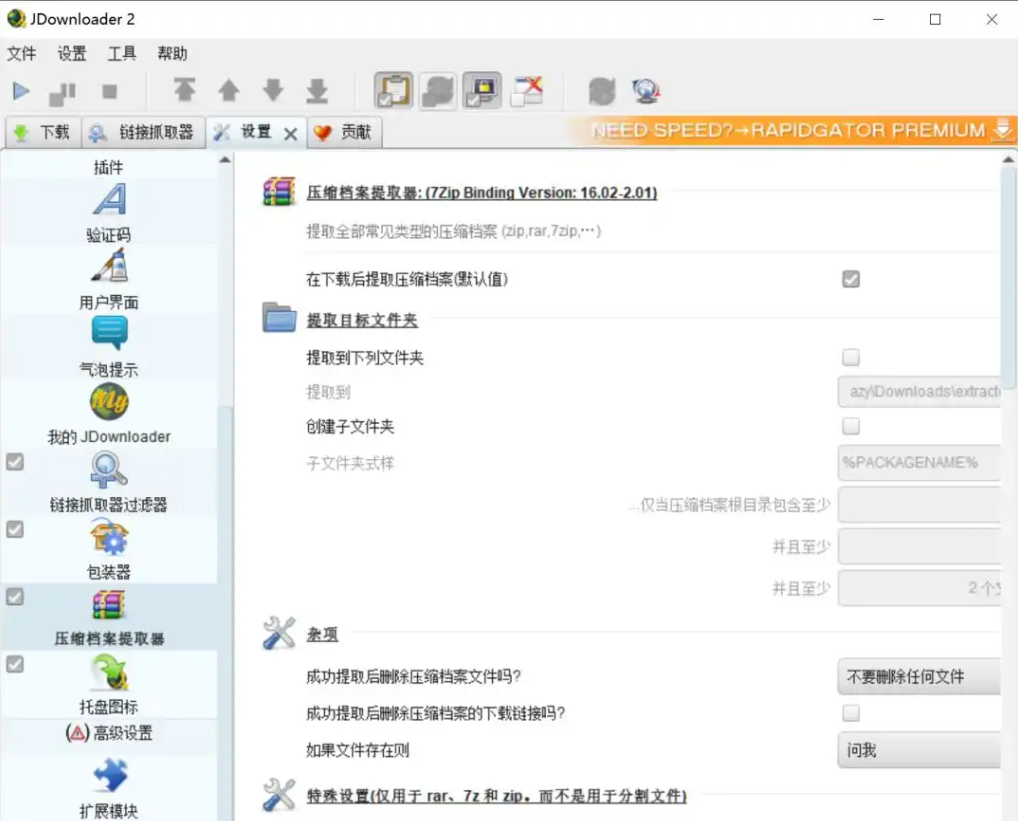The height and width of the screenshot is (821, 1018).
Task: Open 链接抓取器过滤器 settings icon
Action: [108, 469]
